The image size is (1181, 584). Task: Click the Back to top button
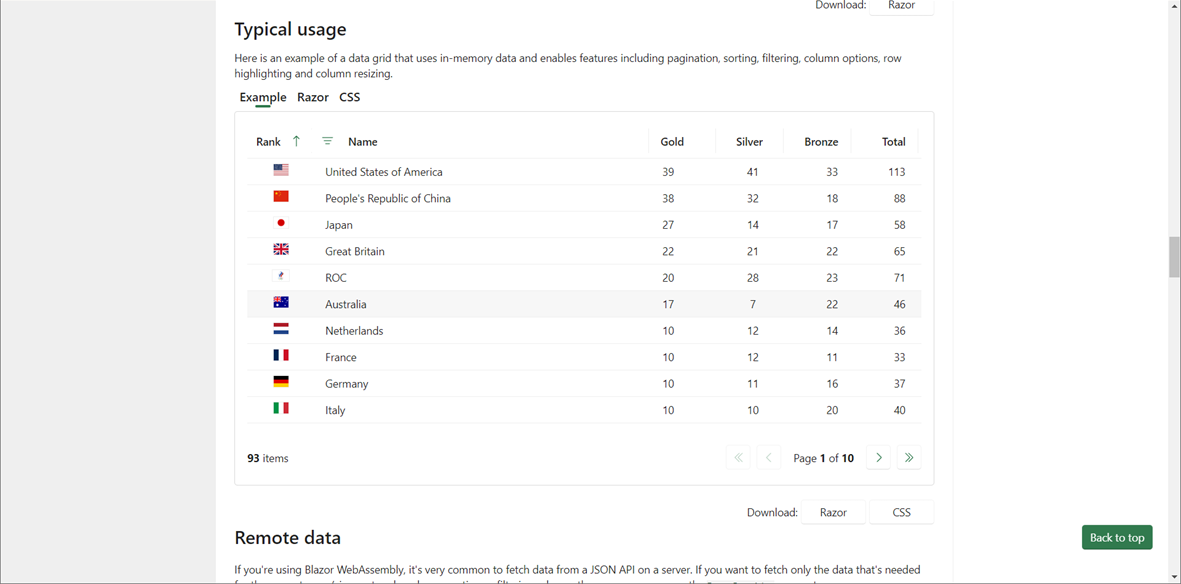pyautogui.click(x=1116, y=537)
